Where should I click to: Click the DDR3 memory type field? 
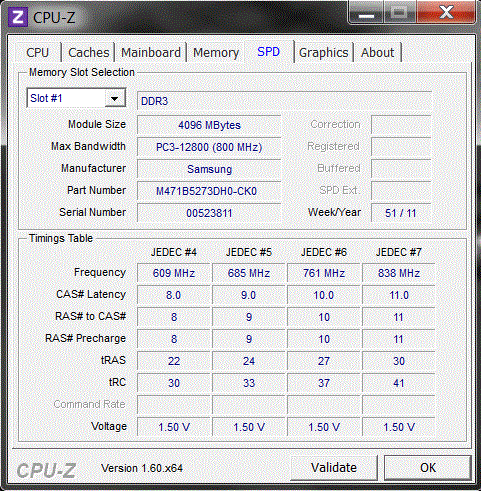[284, 101]
